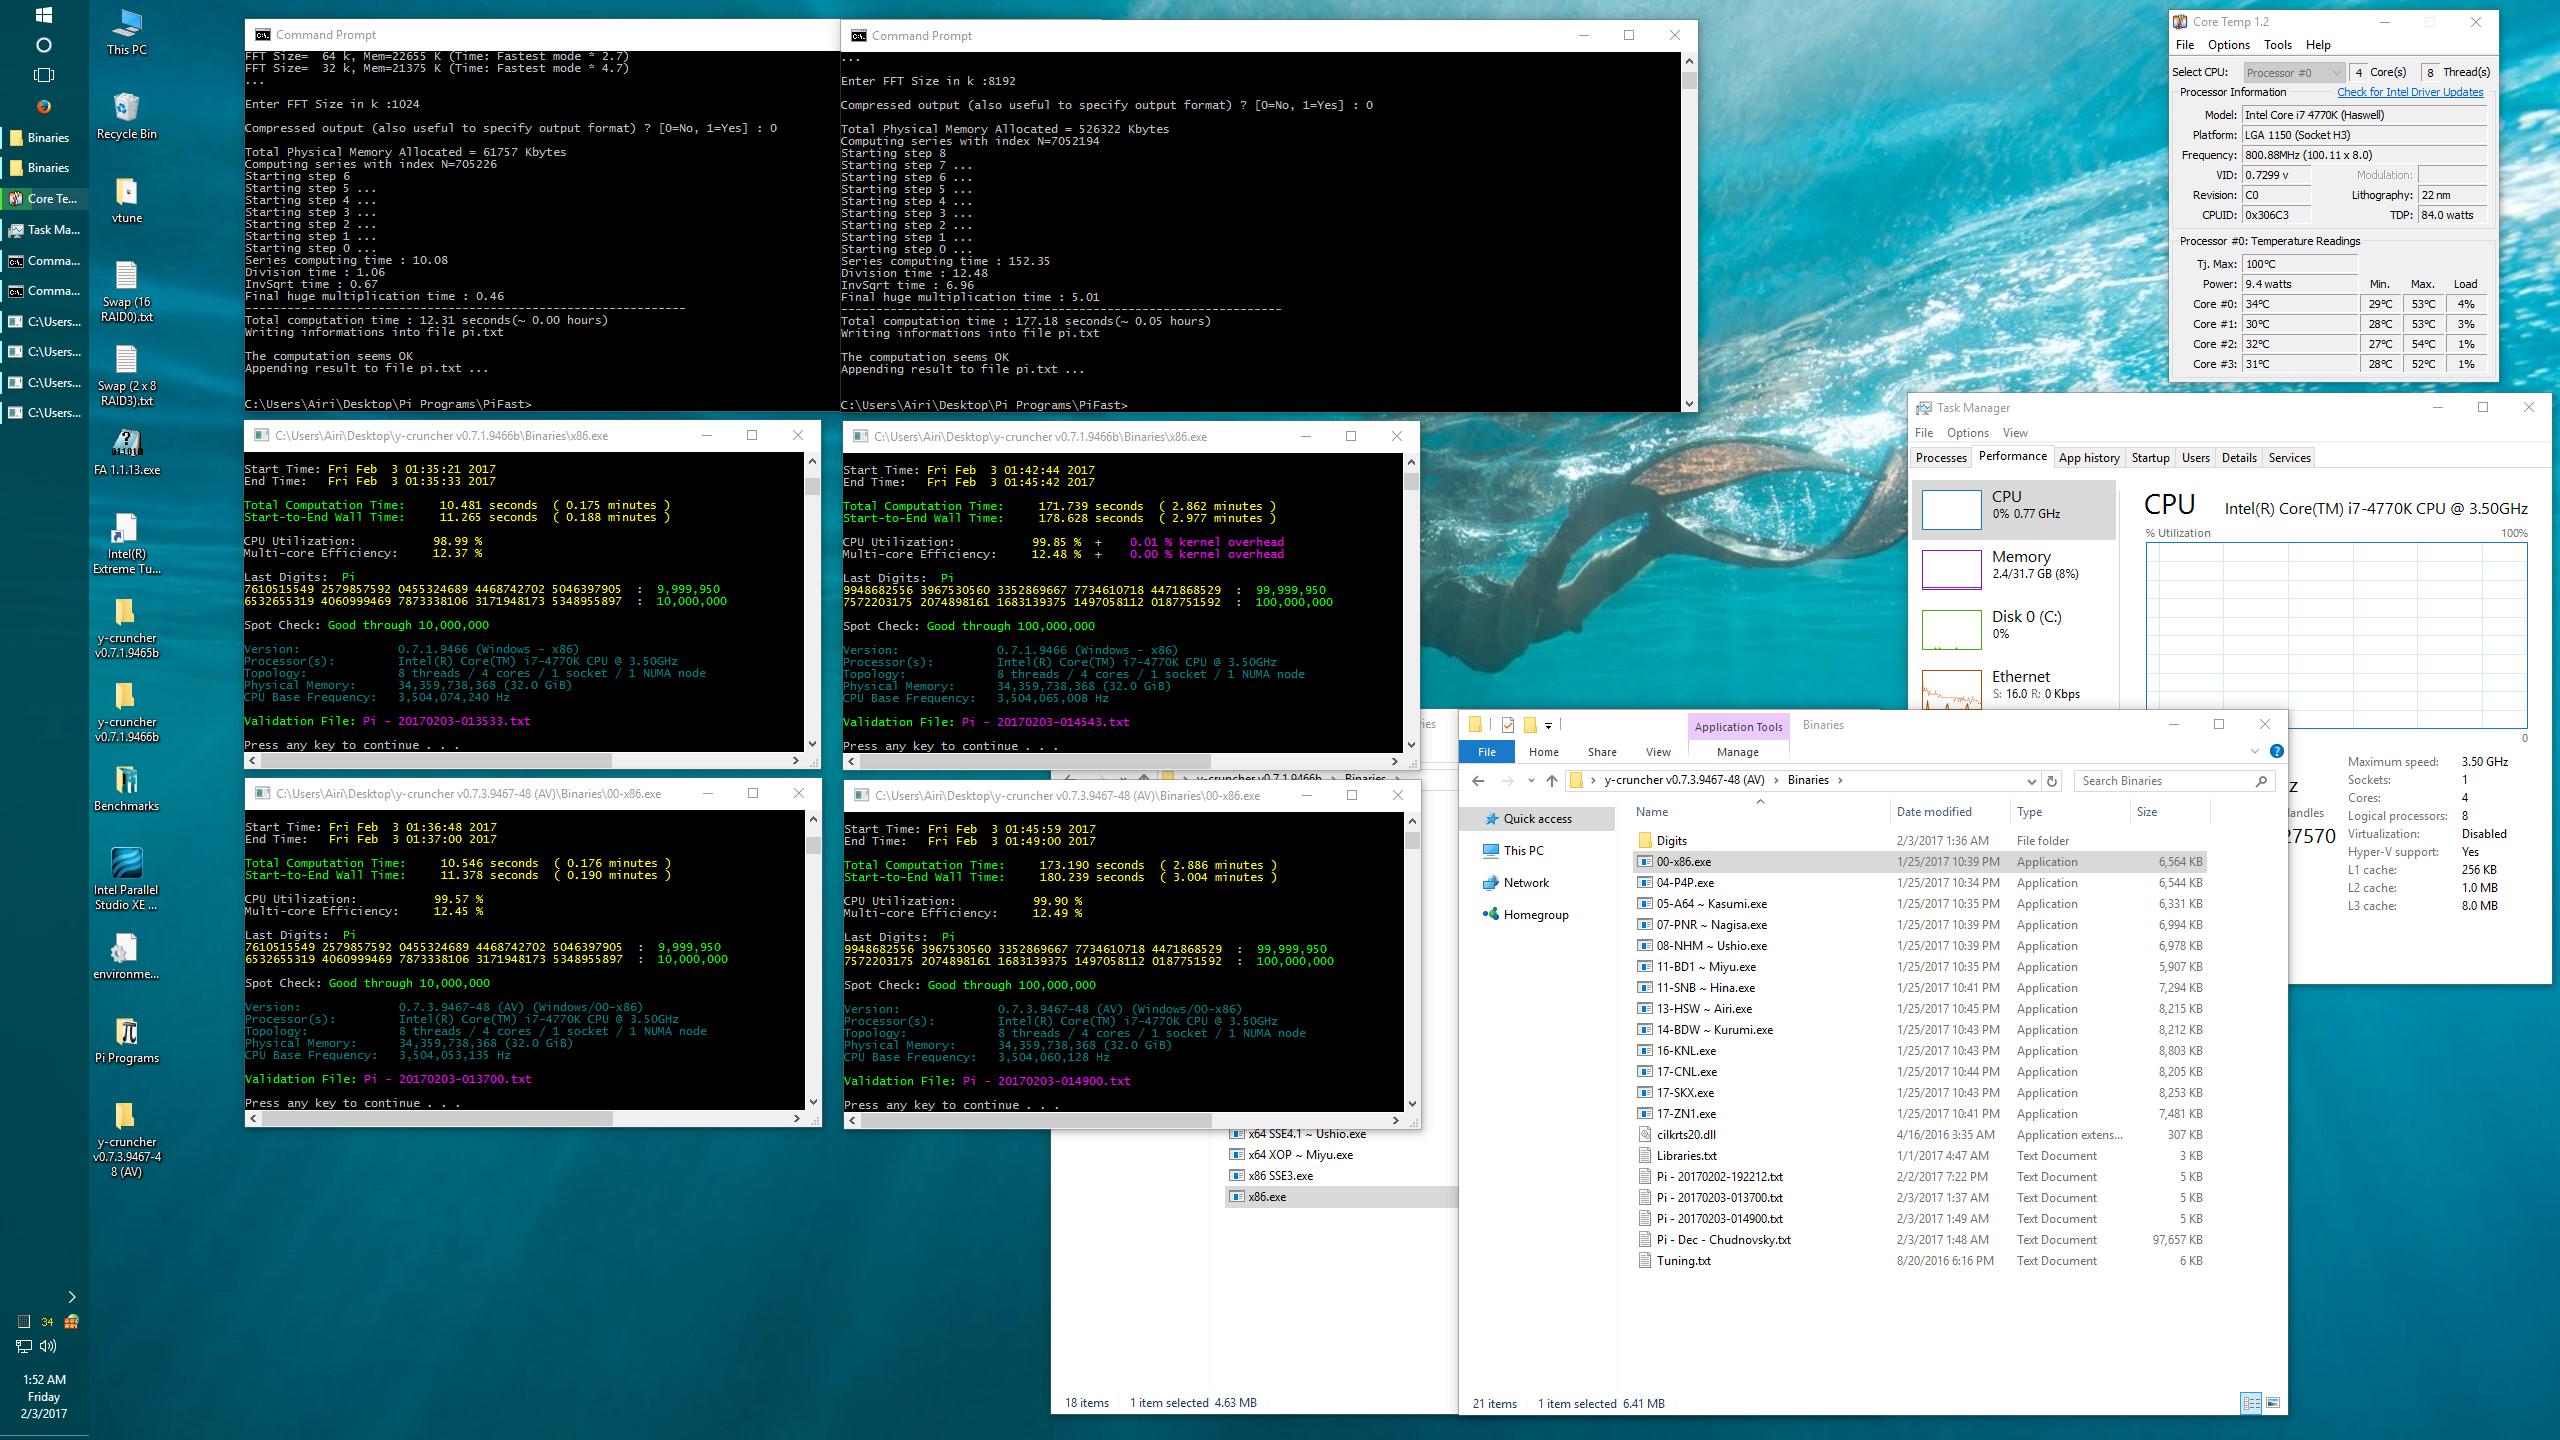Click the taskbar clock showing 1:52 AM
The width and height of the screenshot is (2560, 1440).
point(44,1396)
